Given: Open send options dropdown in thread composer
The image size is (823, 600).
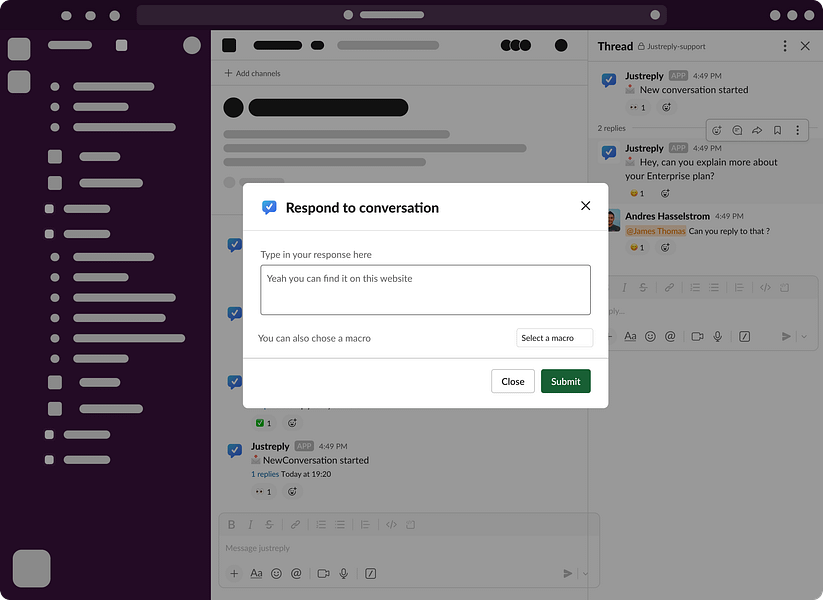Looking at the screenshot, I should pyautogui.click(x=804, y=336).
